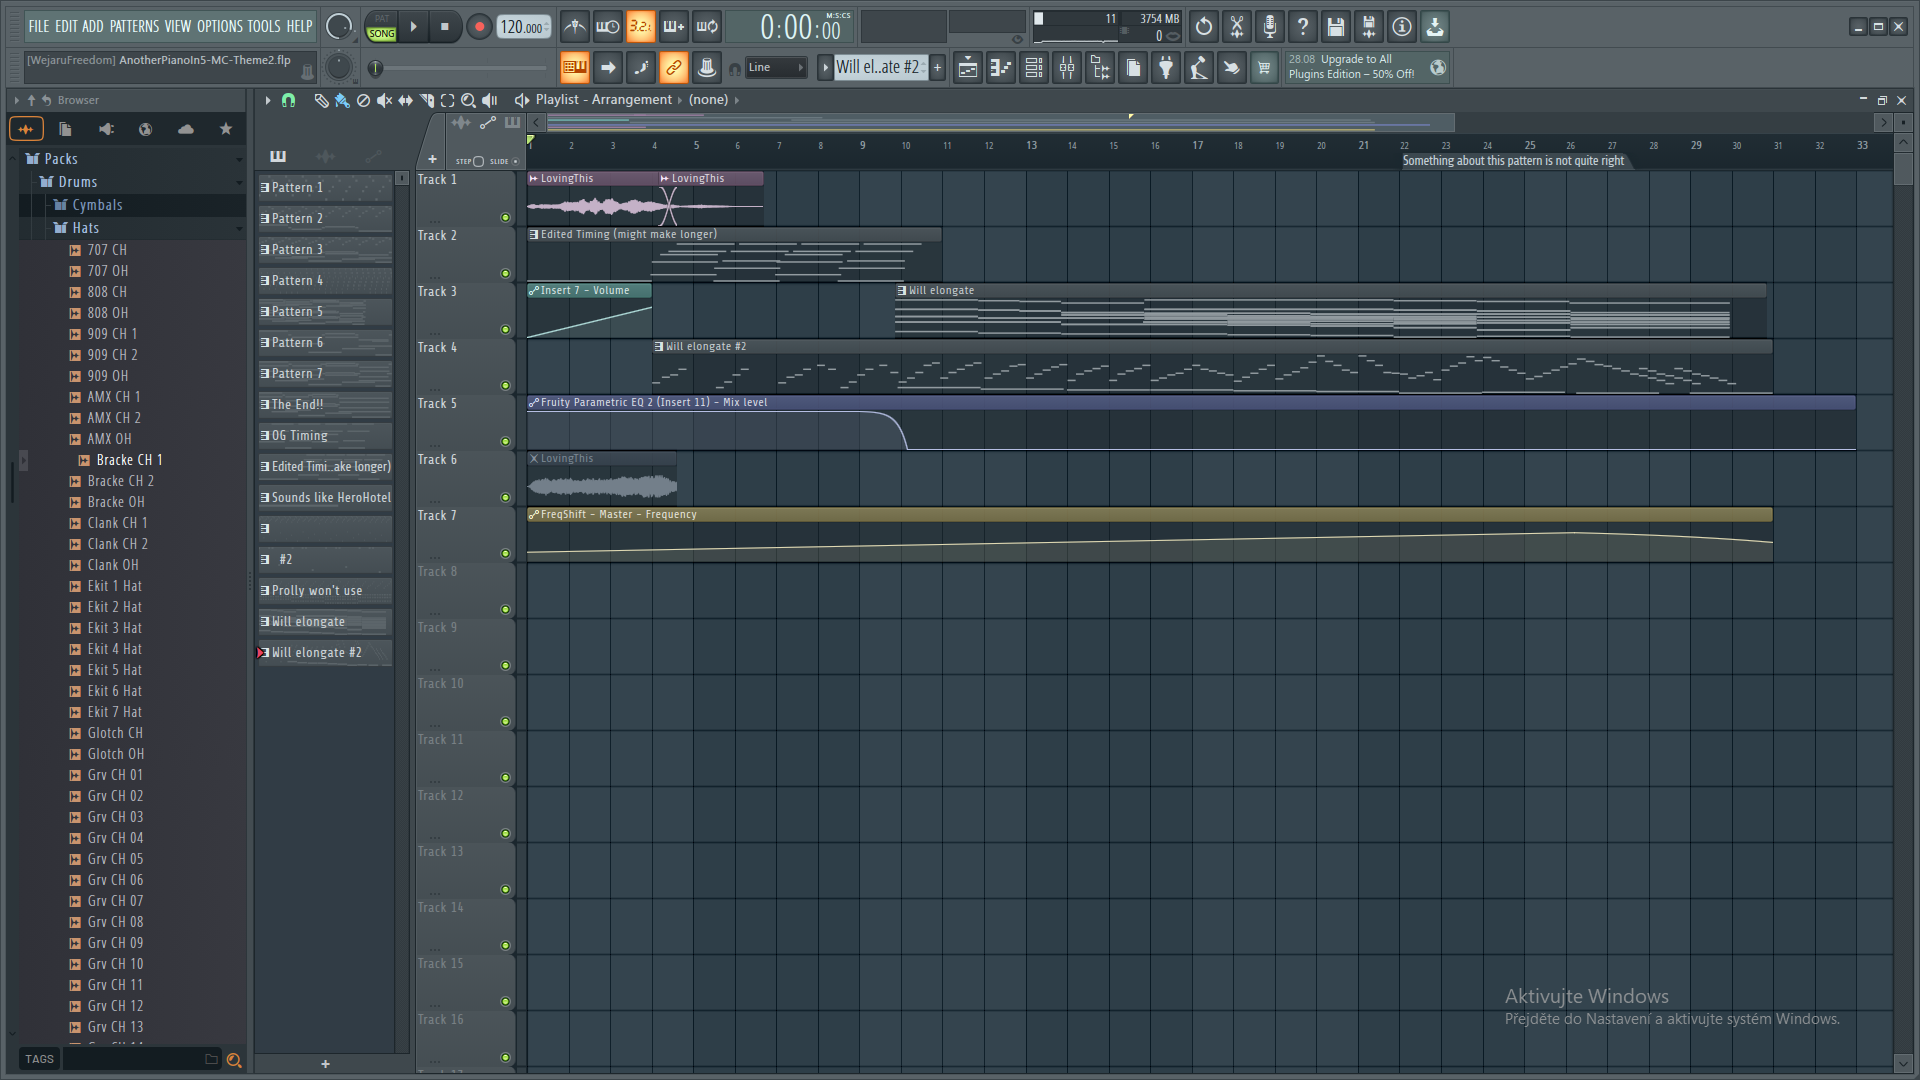Click the undo history circular arrow button
This screenshot has width=1920, height=1080.
pos(1204,27)
